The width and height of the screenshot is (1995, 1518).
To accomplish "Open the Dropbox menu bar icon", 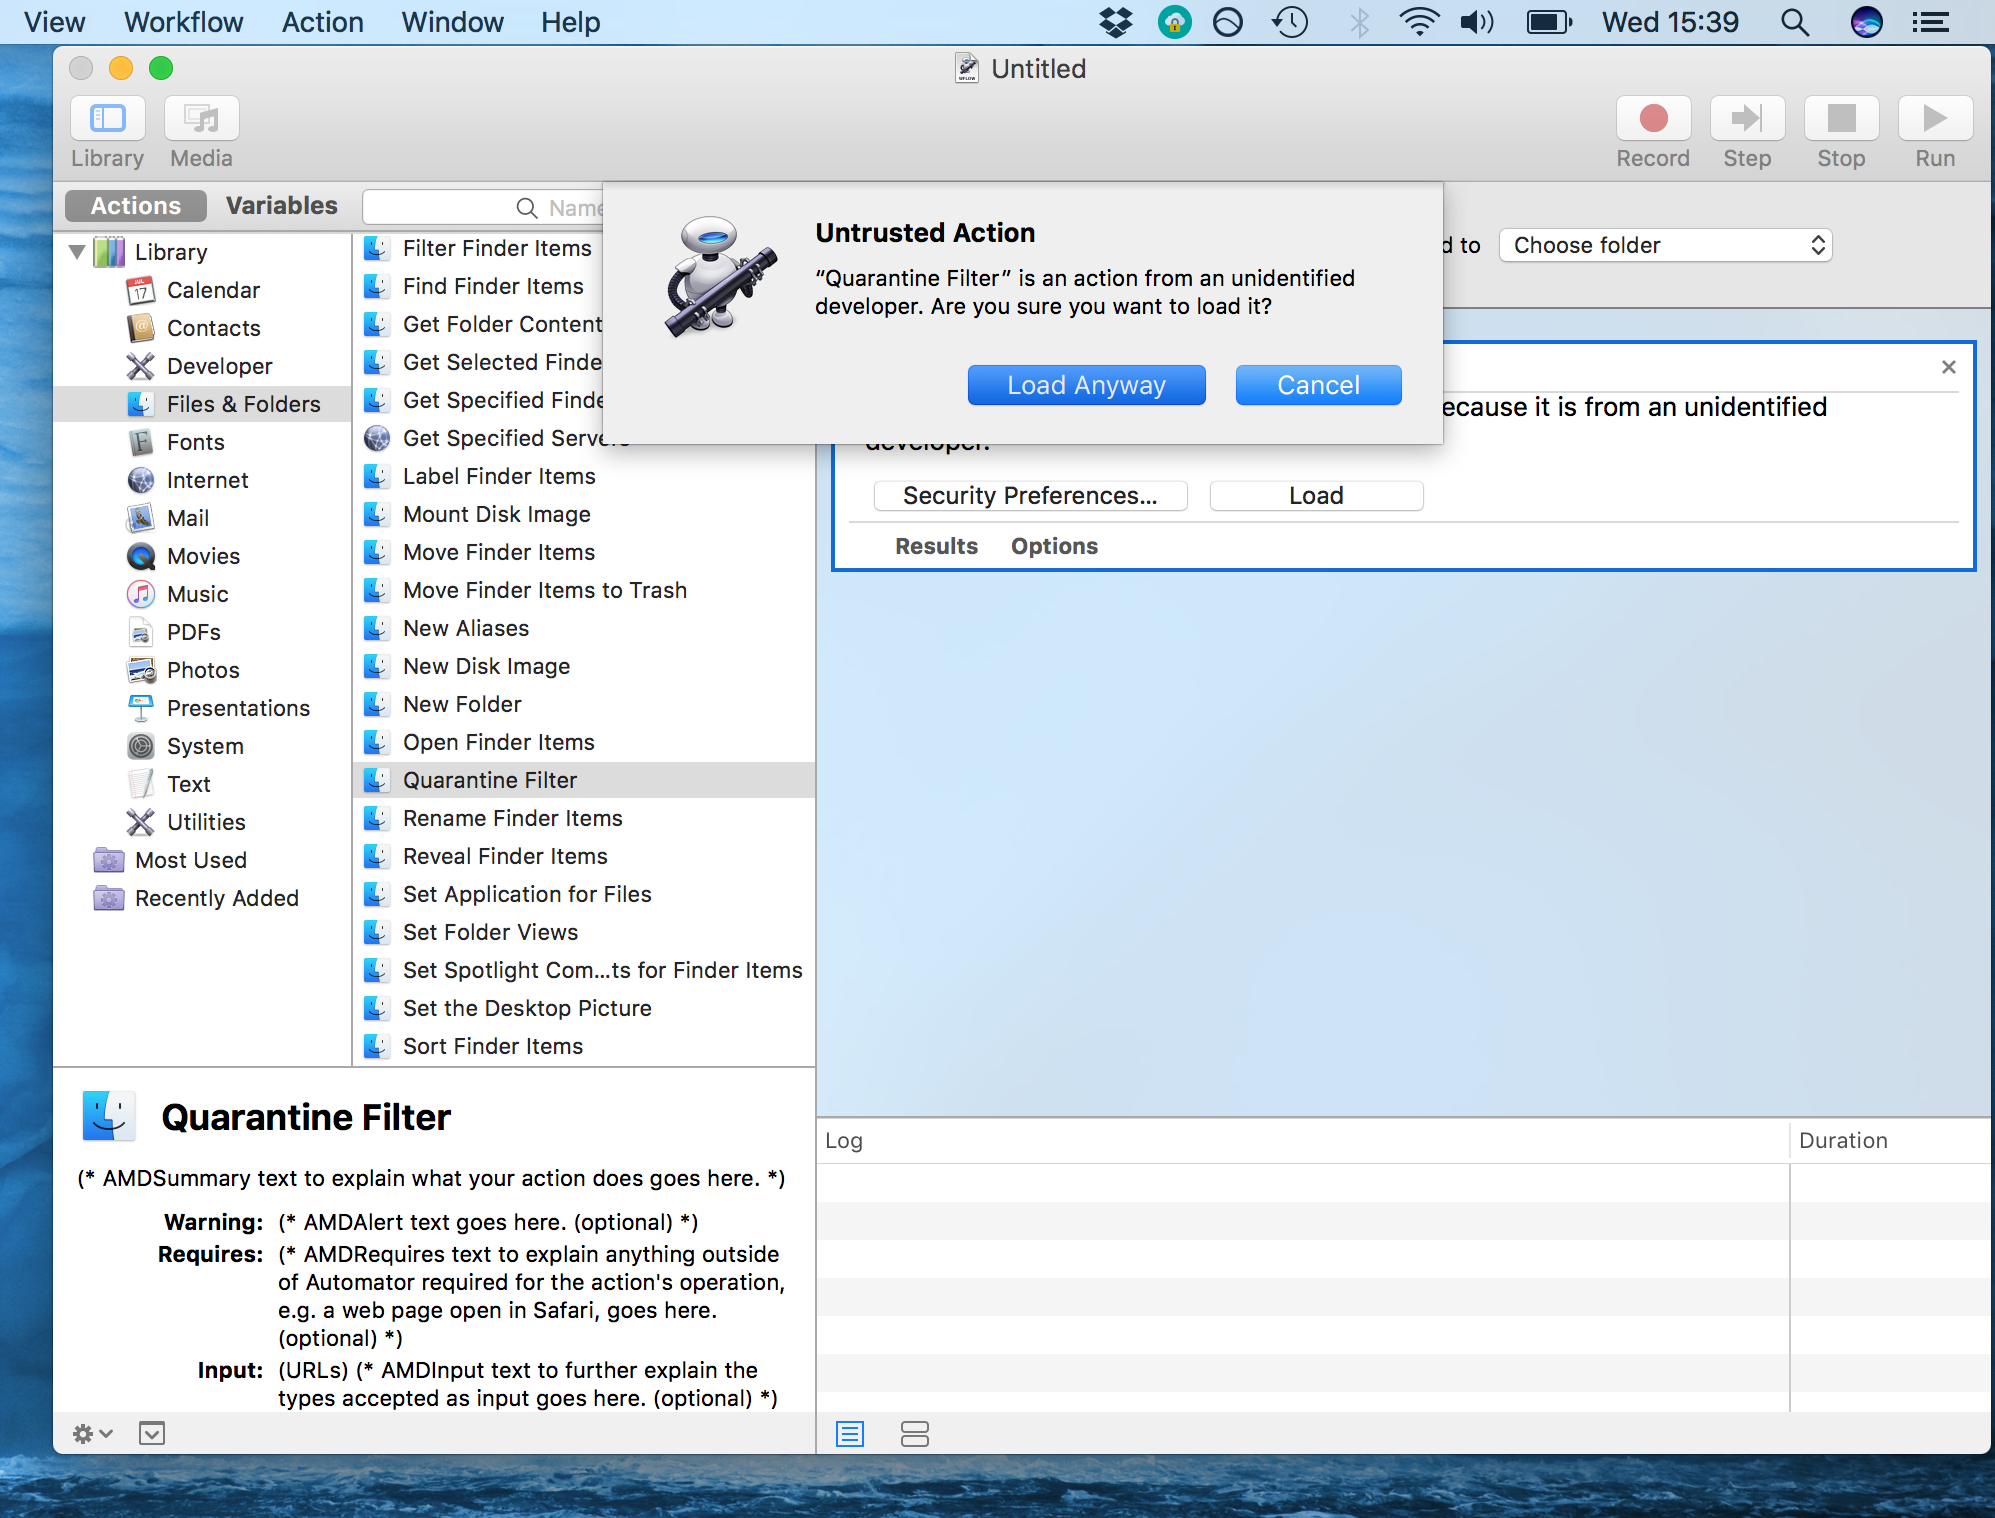I will click(1115, 22).
